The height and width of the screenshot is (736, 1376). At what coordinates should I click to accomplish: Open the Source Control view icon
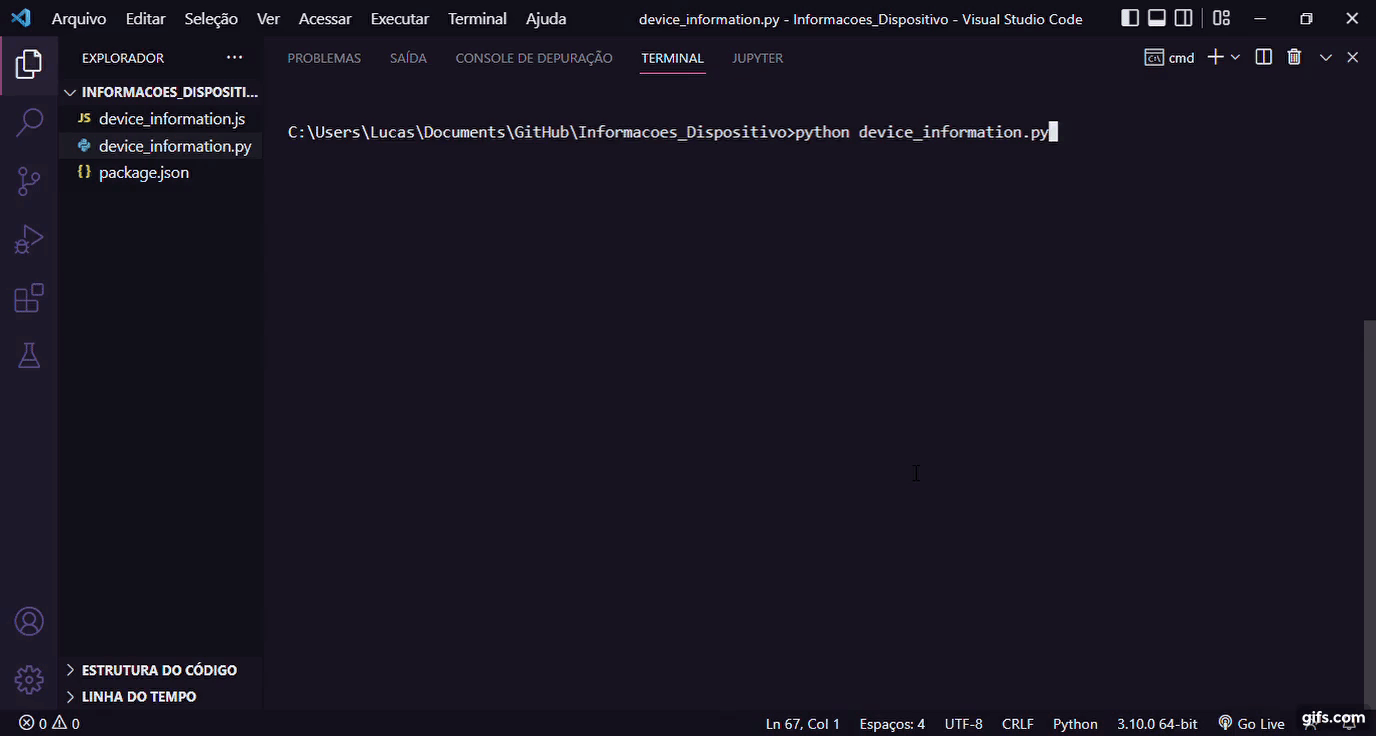[x=29, y=181]
